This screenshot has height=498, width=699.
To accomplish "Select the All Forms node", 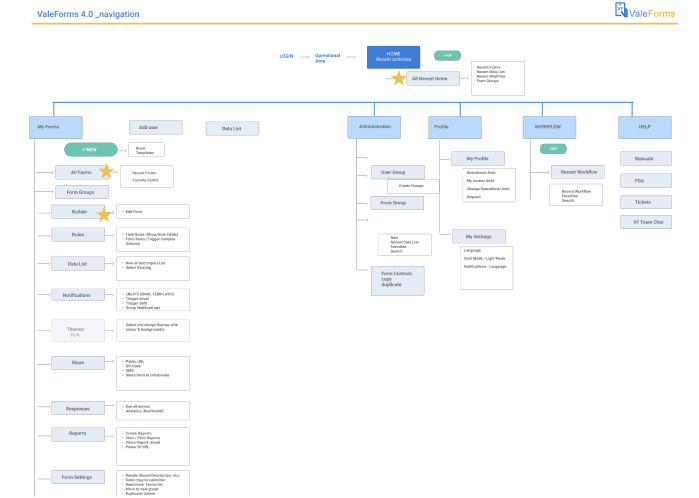I will (x=82, y=173).
